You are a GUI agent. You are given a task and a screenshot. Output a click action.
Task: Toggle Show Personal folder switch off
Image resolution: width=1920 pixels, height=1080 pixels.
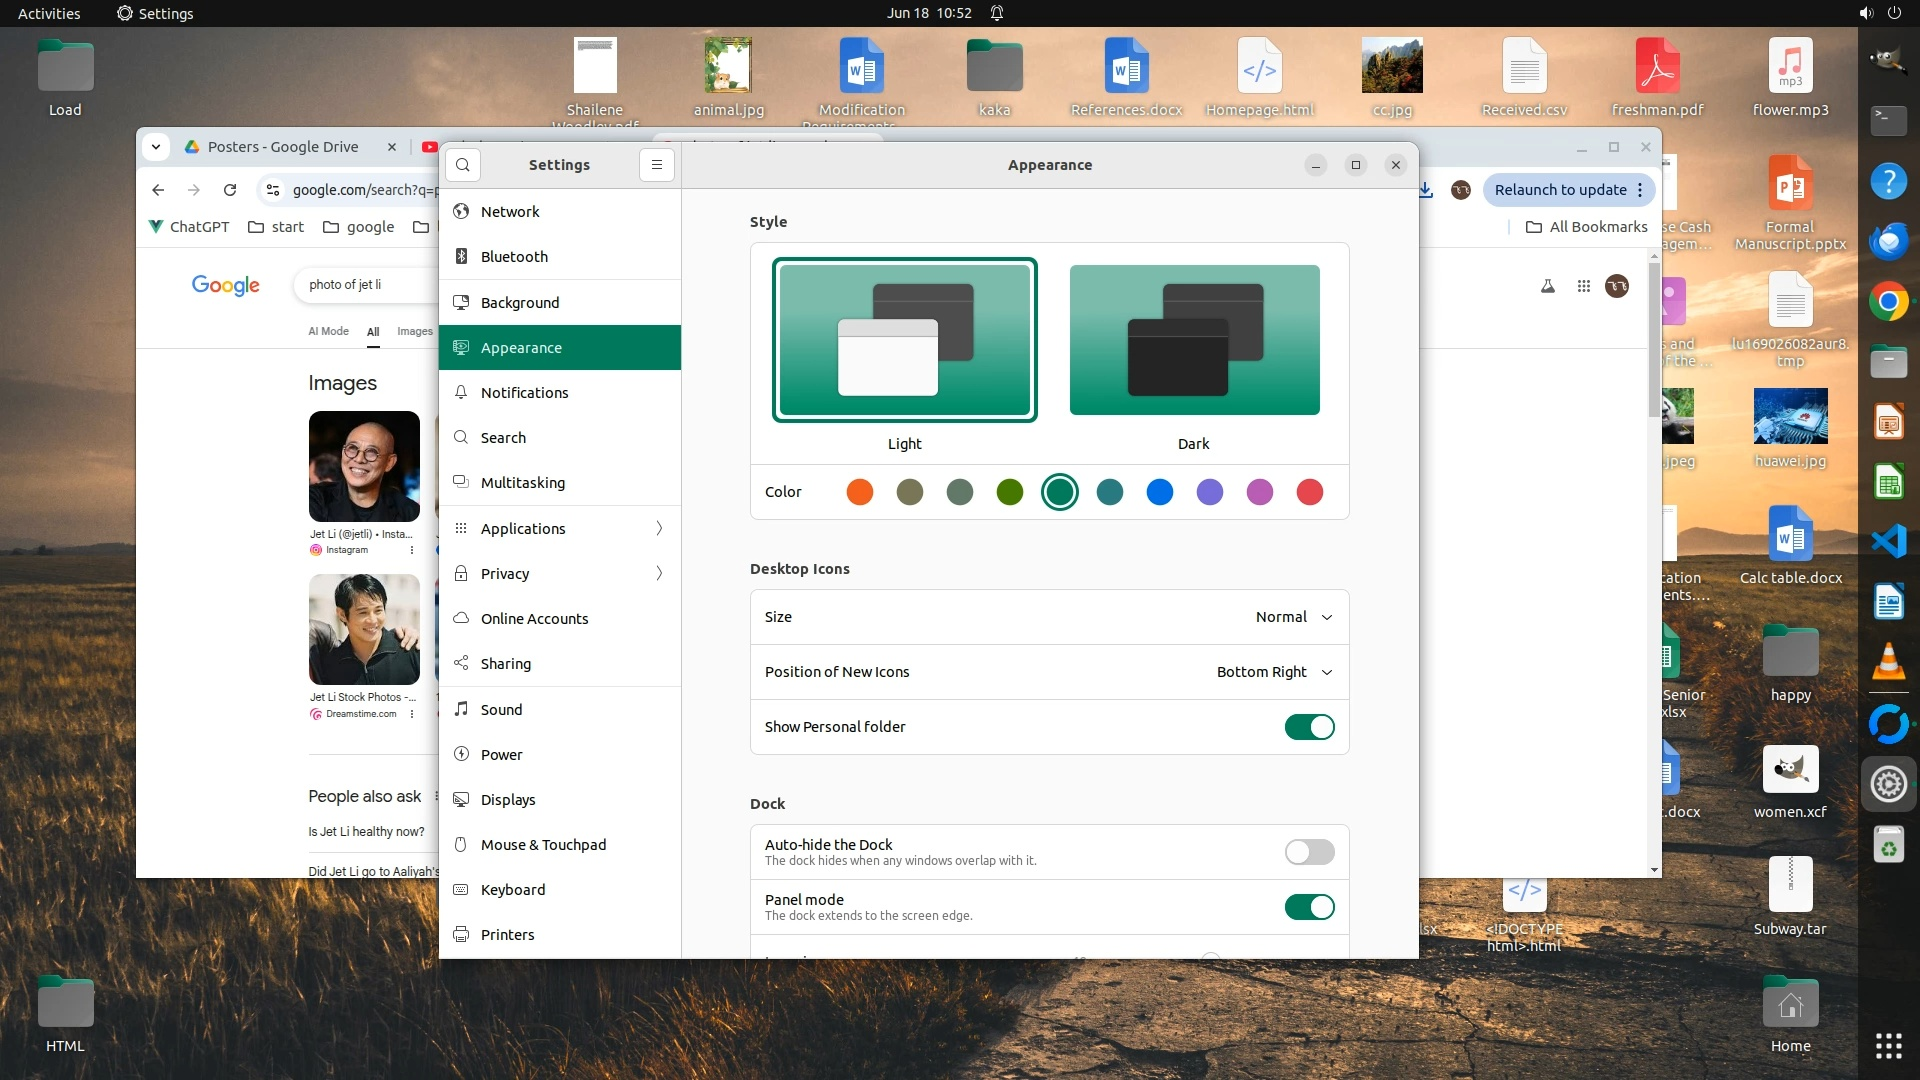pos(1309,727)
